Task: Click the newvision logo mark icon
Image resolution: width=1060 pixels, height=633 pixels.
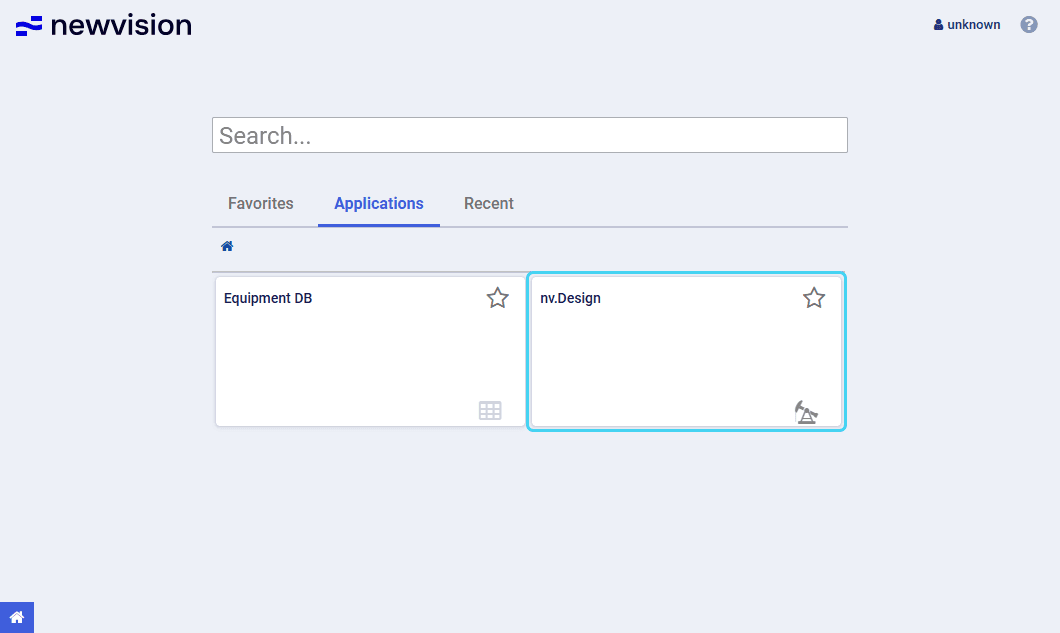Action: [29, 26]
